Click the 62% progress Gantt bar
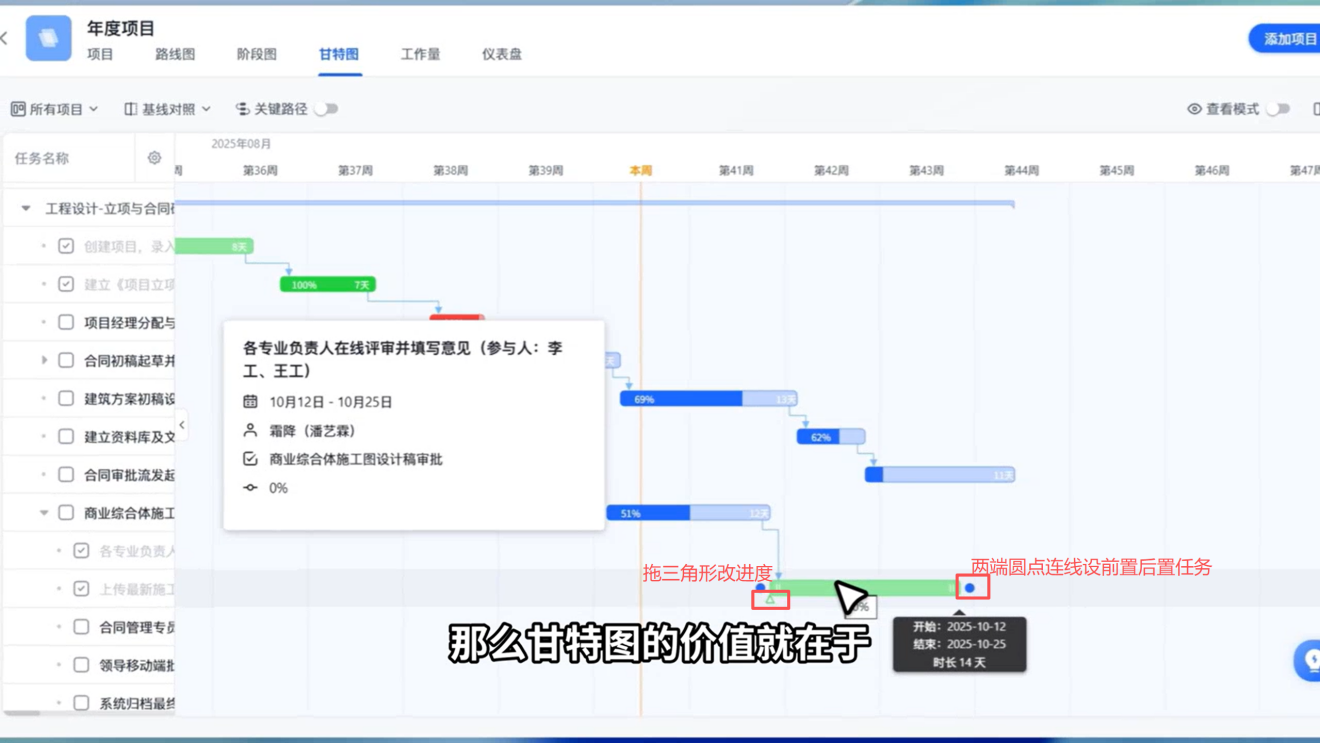1320x743 pixels. click(830, 437)
